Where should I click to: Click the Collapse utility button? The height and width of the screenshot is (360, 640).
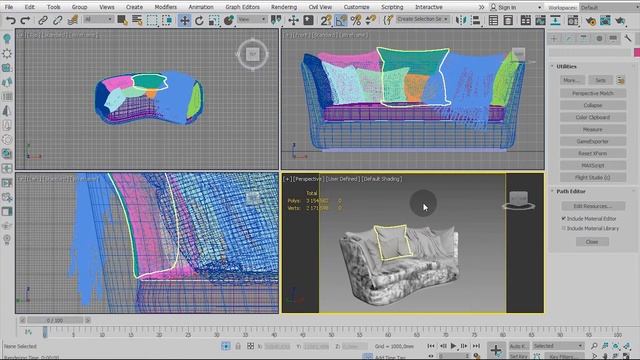[593, 105]
